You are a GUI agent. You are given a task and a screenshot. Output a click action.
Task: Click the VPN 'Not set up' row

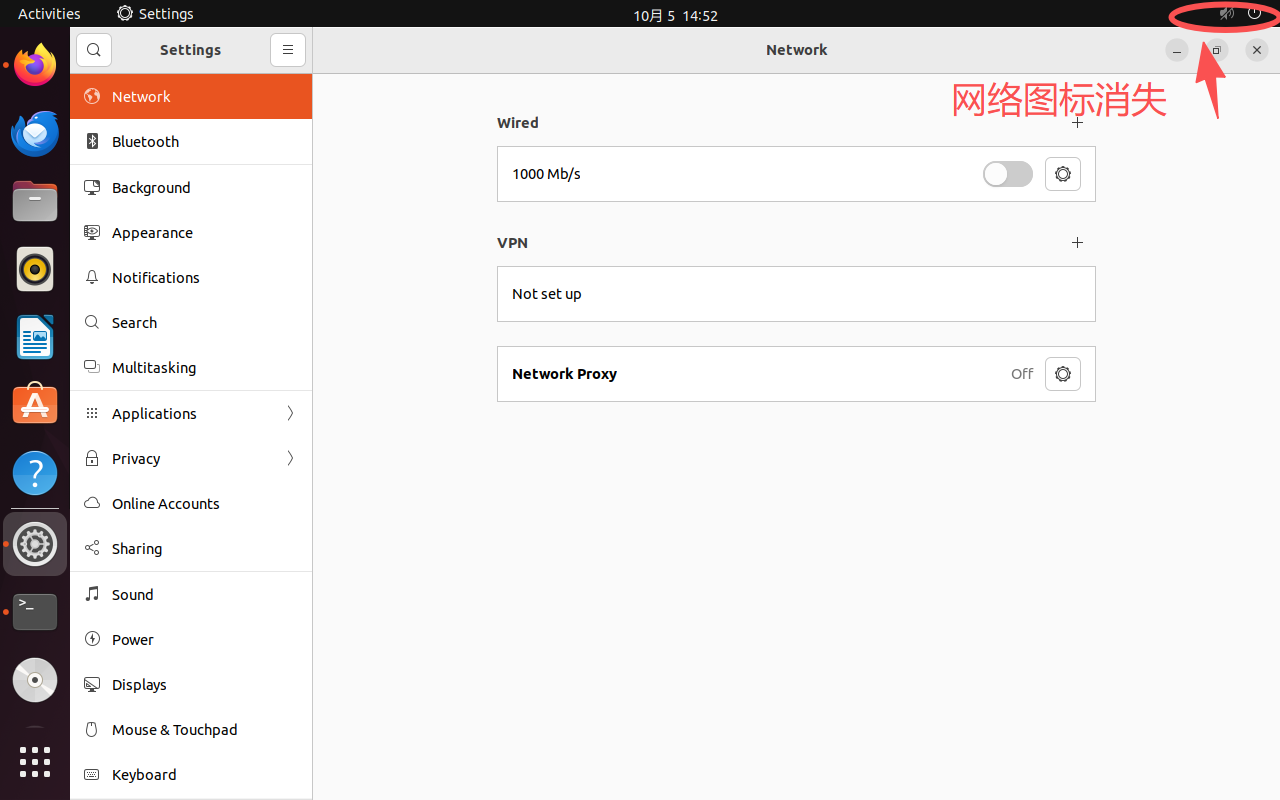pyautogui.click(x=796, y=294)
